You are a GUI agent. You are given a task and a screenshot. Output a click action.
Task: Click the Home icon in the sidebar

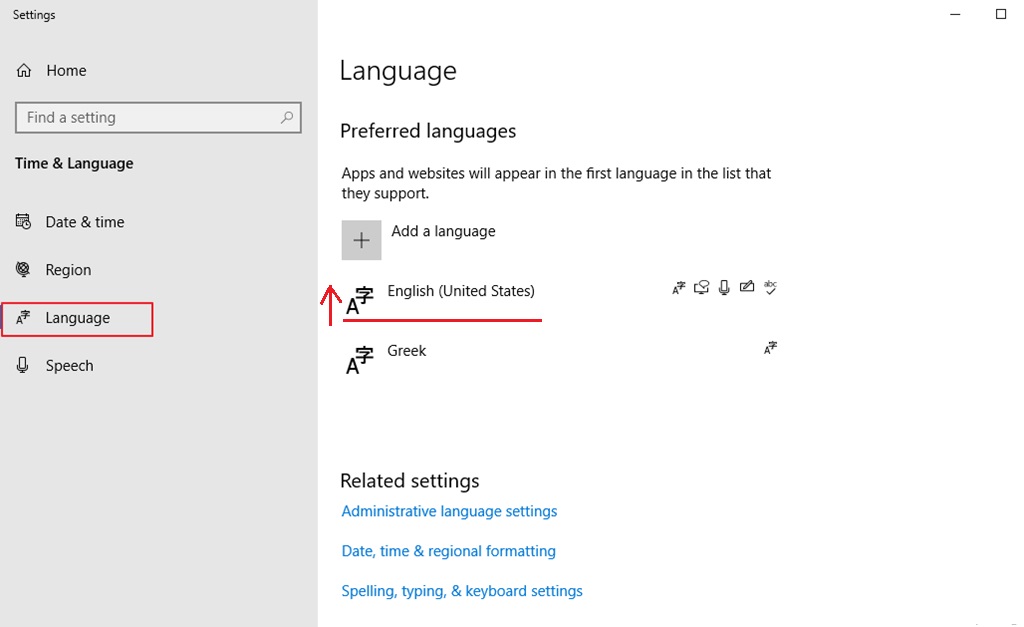tap(25, 71)
